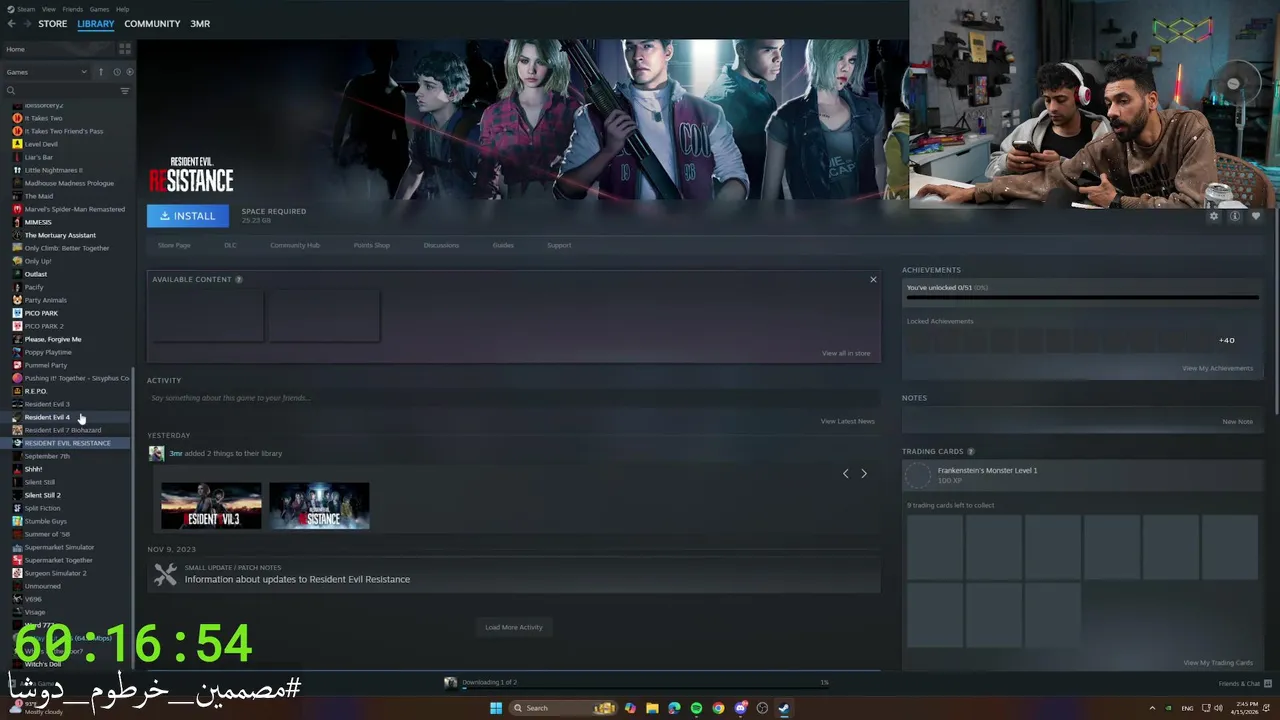Open Windows Start menu

495,708
